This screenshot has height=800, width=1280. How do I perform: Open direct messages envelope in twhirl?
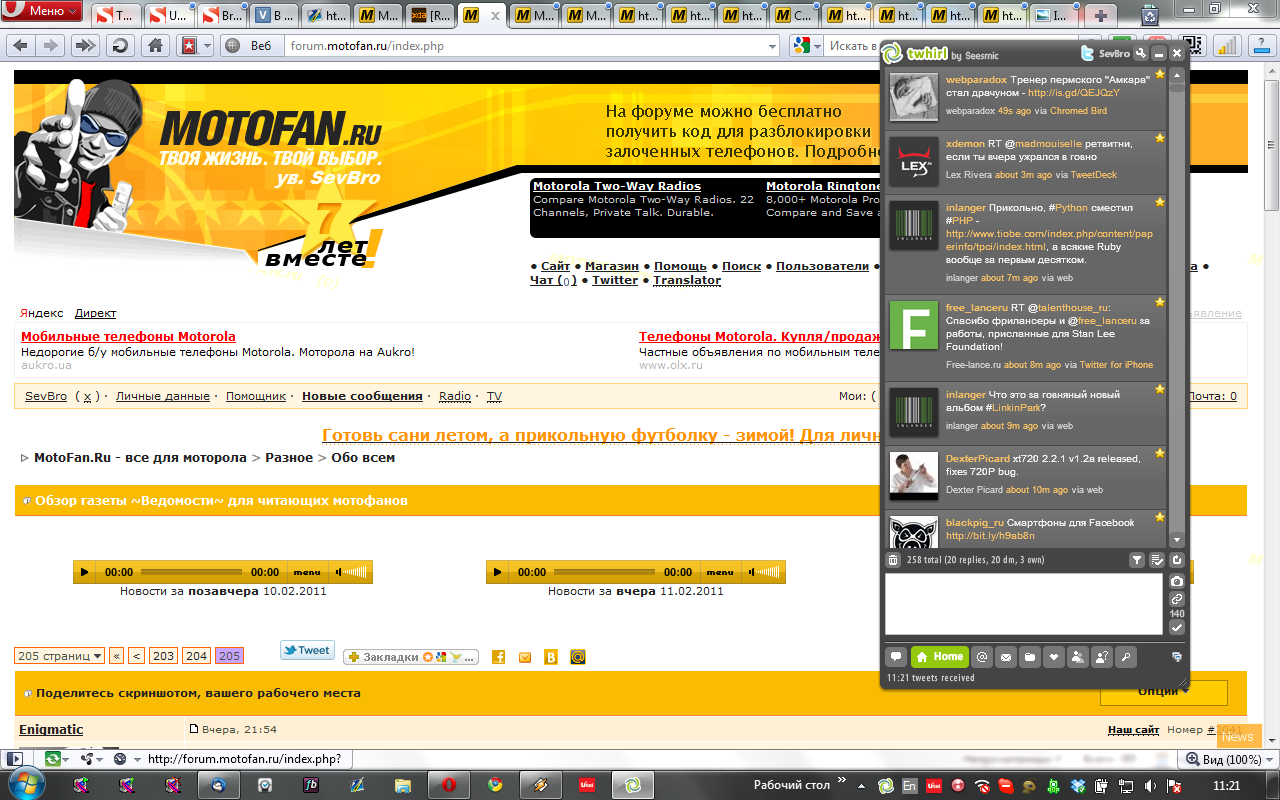click(1005, 657)
